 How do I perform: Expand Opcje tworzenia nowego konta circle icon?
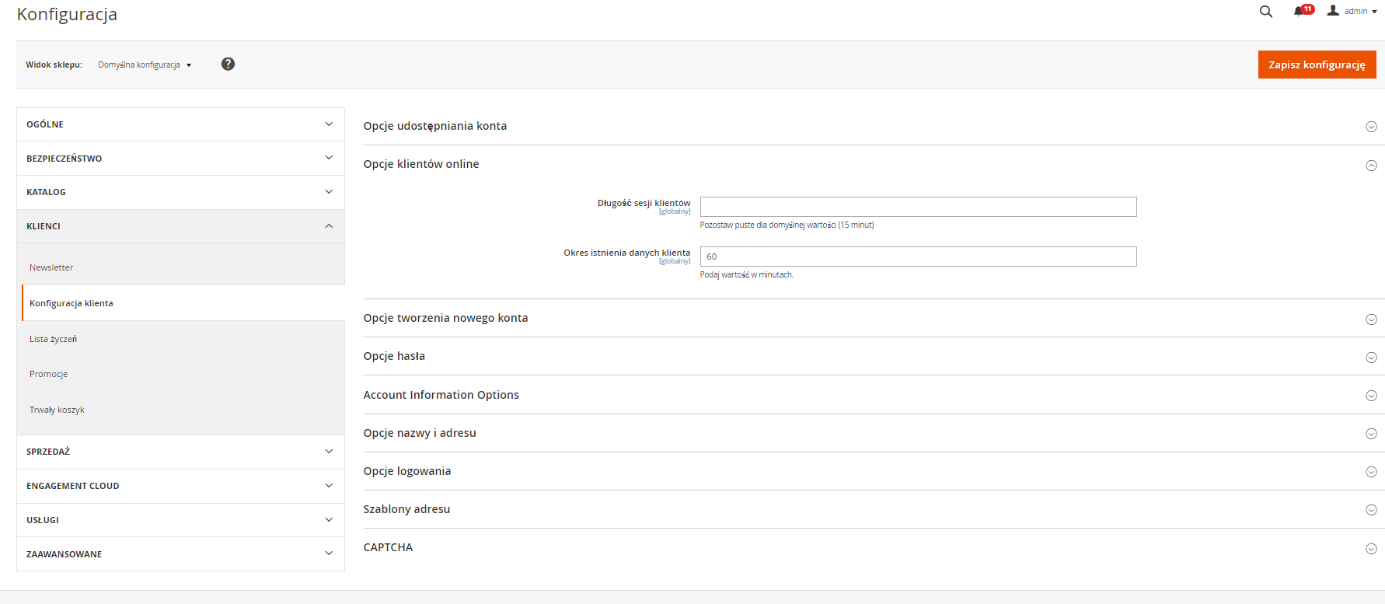(x=1371, y=320)
